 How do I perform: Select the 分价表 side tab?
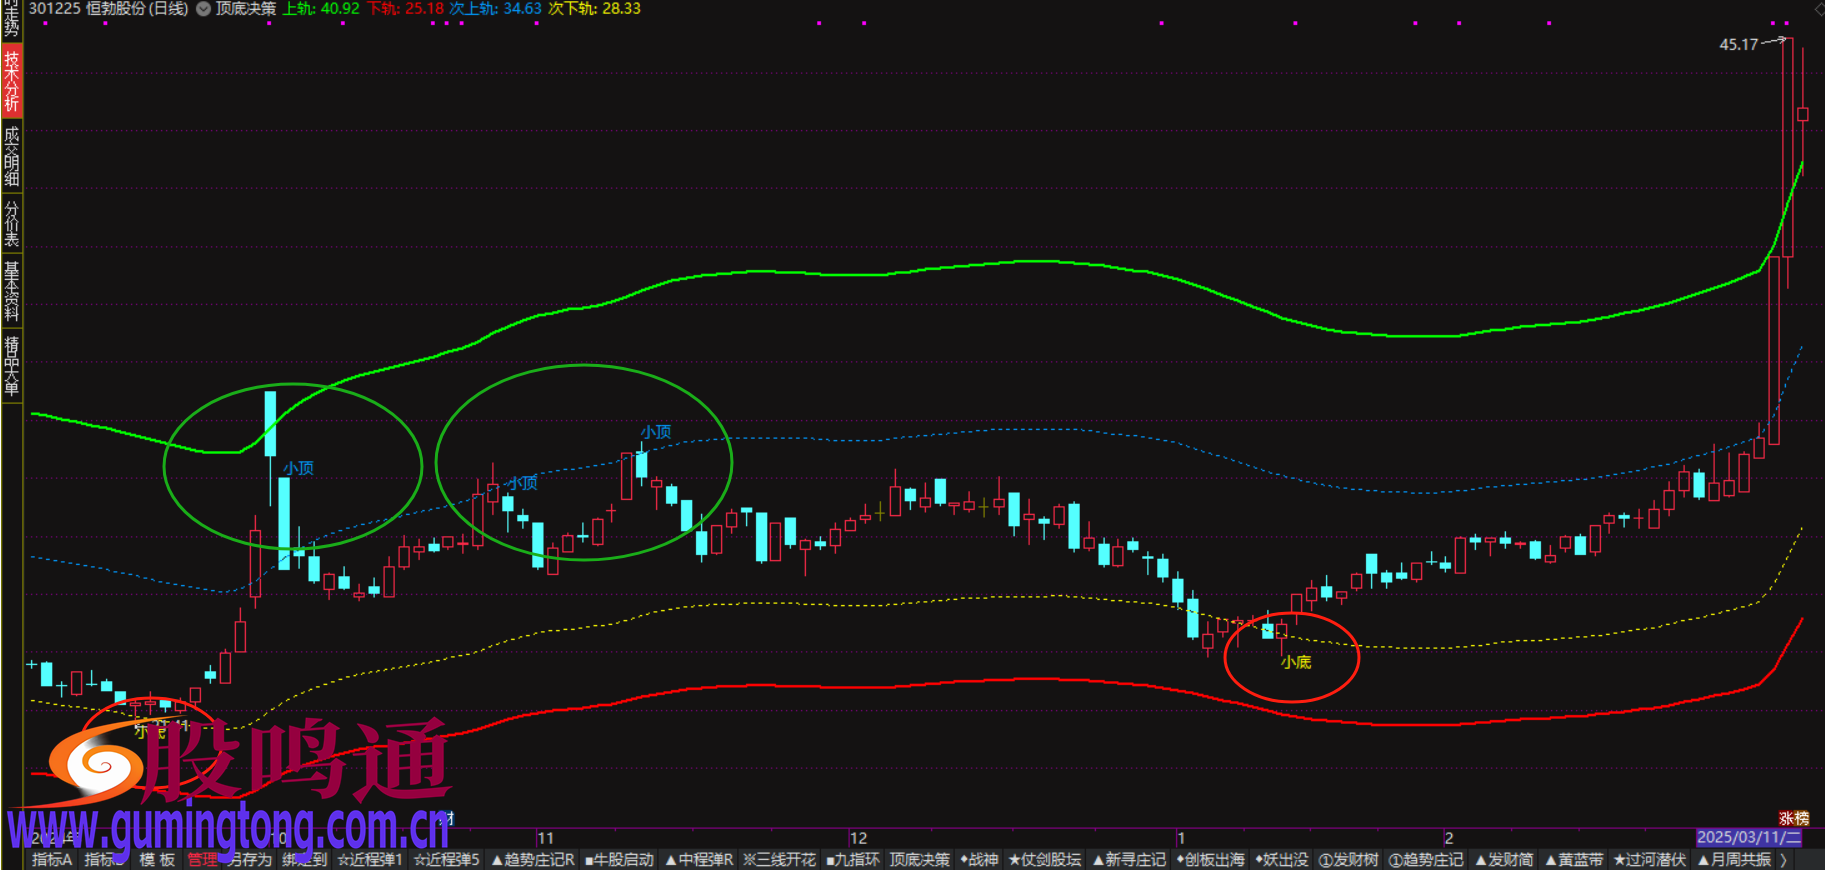point(11,223)
